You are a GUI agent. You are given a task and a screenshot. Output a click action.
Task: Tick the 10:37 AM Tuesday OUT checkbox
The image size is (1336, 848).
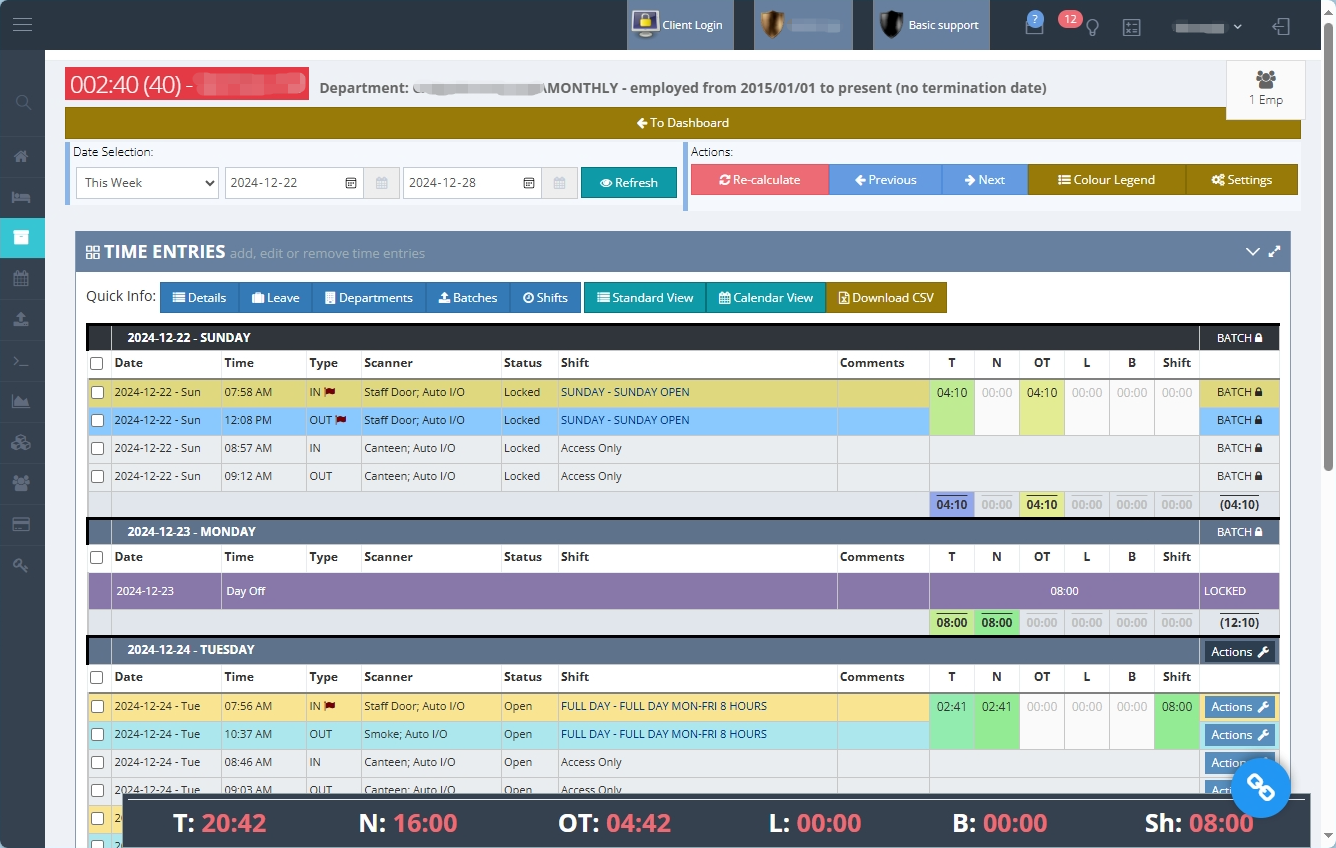point(97,735)
